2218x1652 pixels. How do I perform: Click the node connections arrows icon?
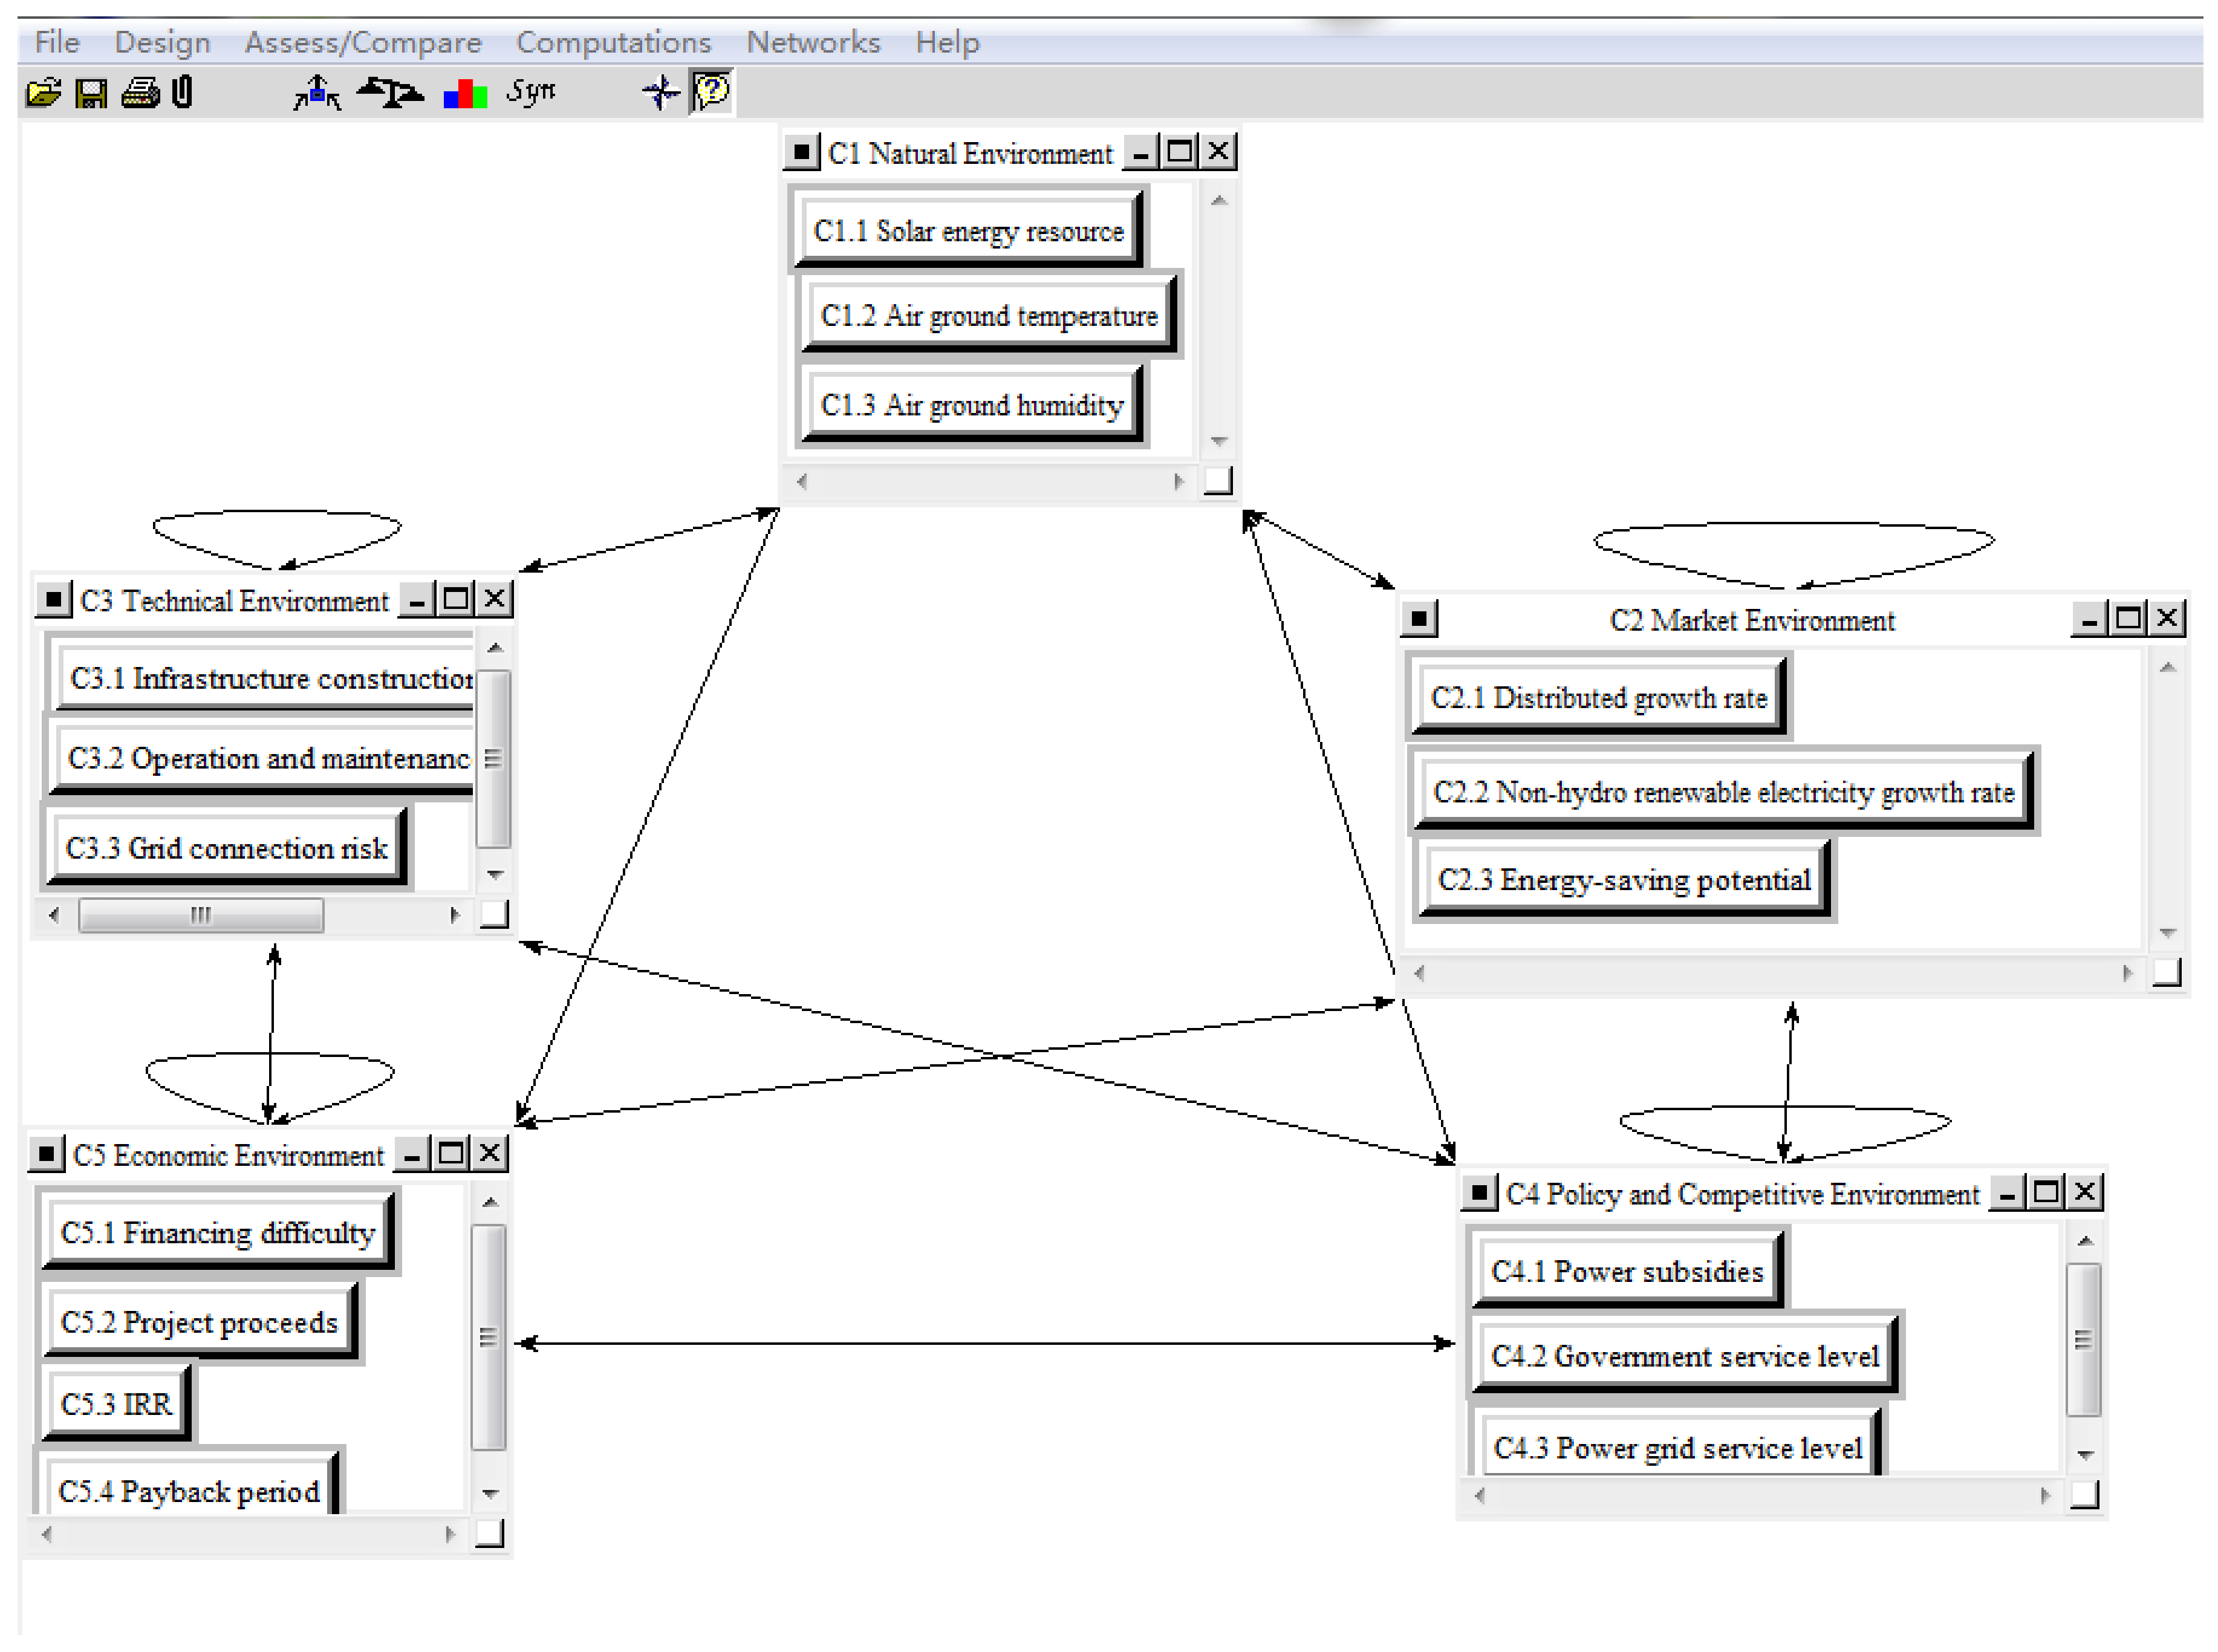[x=318, y=93]
